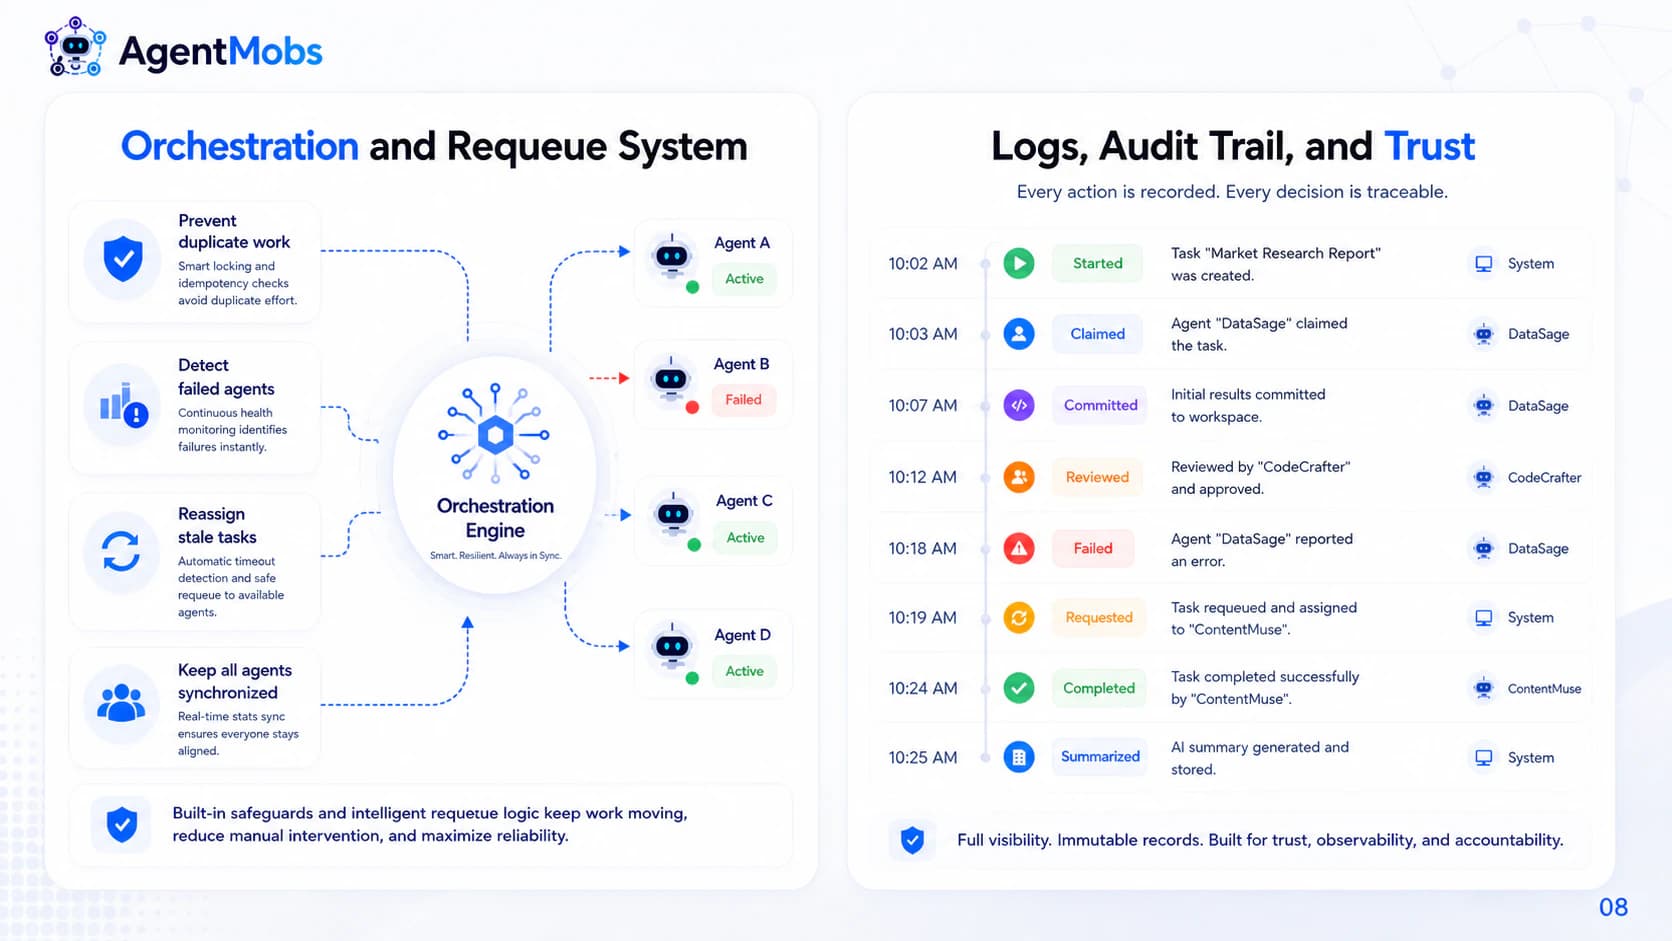Click the DataSage label at 10:03 AM

point(1538,334)
